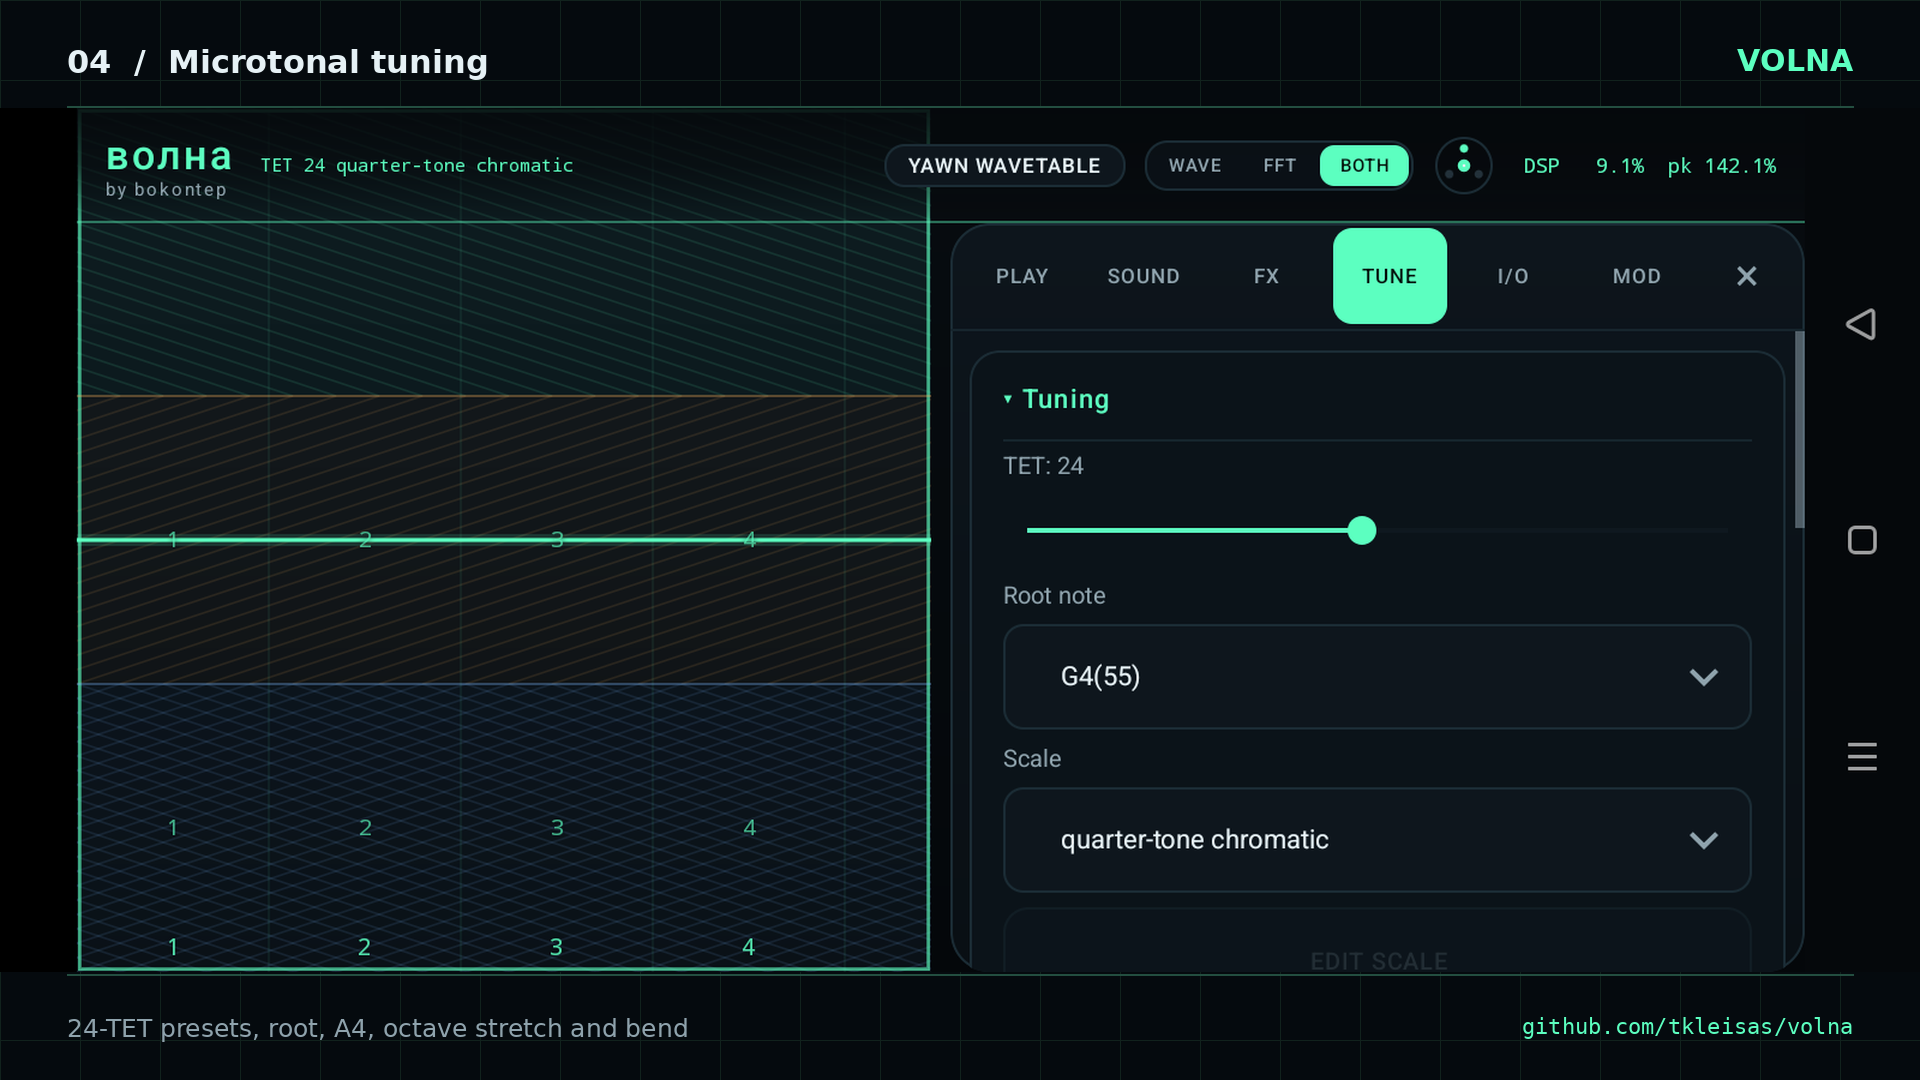Image resolution: width=1920 pixels, height=1080 pixels.
Task: Select FFT display mode
Action: [x=1279, y=166]
